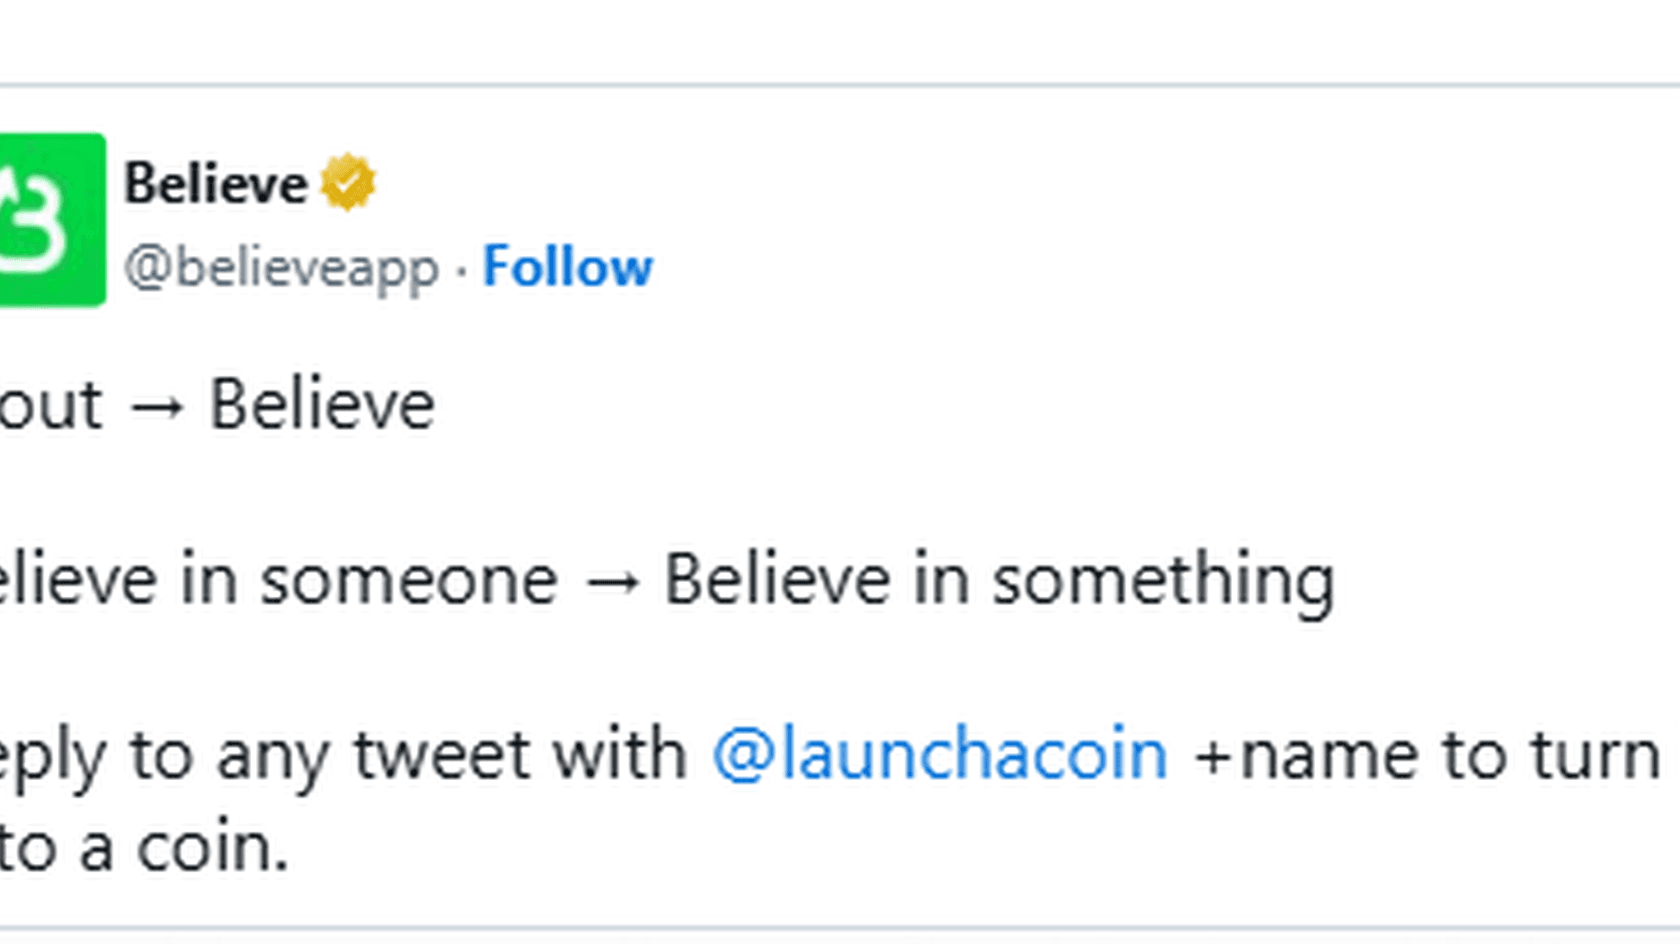Open the Believe display name
The height and width of the screenshot is (944, 1680).
pyautogui.click(x=216, y=184)
